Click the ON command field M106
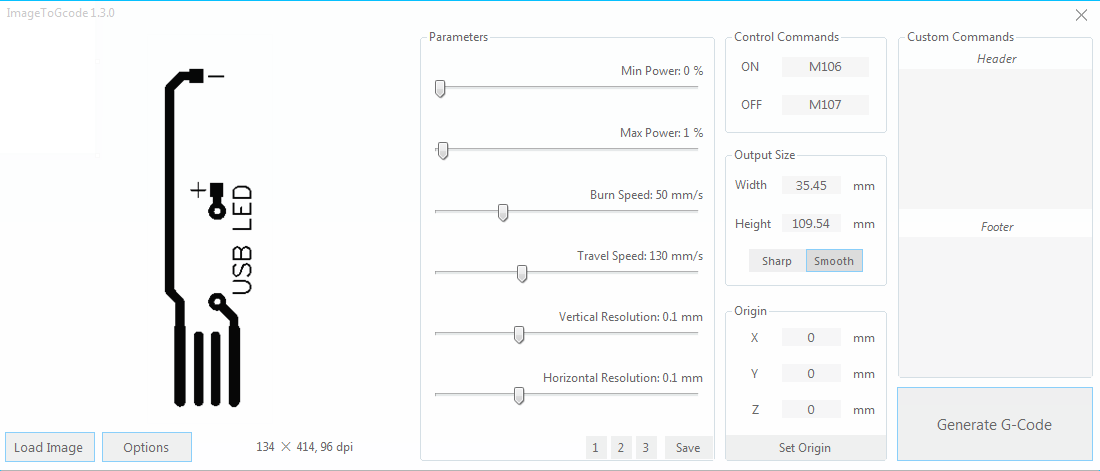Image resolution: width=1100 pixels, height=471 pixels. coord(825,67)
